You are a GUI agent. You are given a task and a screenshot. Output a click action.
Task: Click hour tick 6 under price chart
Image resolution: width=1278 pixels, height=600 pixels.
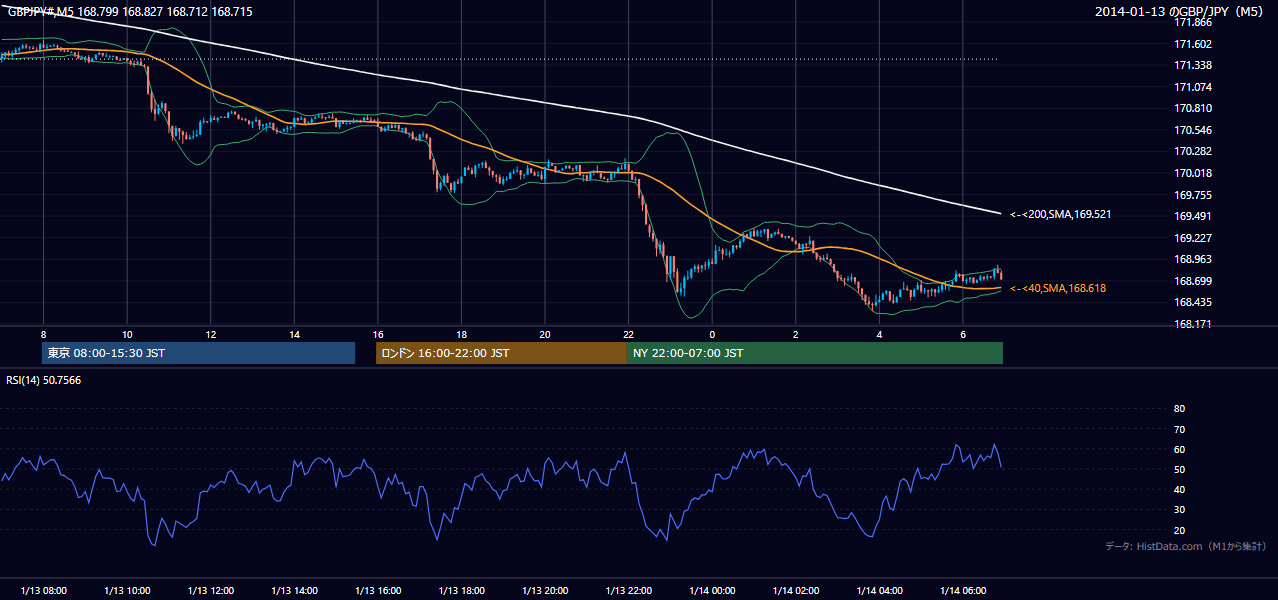(963, 334)
